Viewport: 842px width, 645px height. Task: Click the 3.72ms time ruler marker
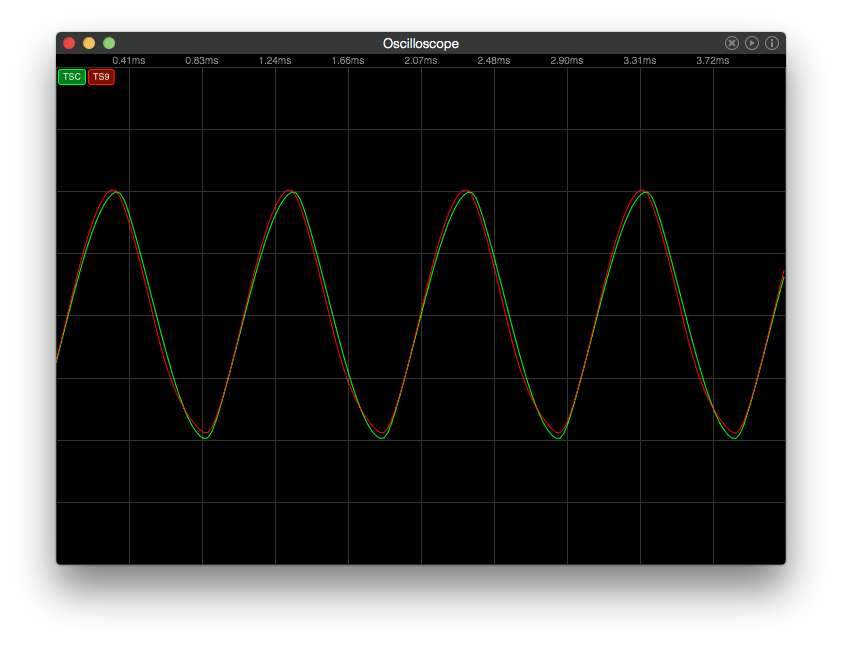click(713, 61)
